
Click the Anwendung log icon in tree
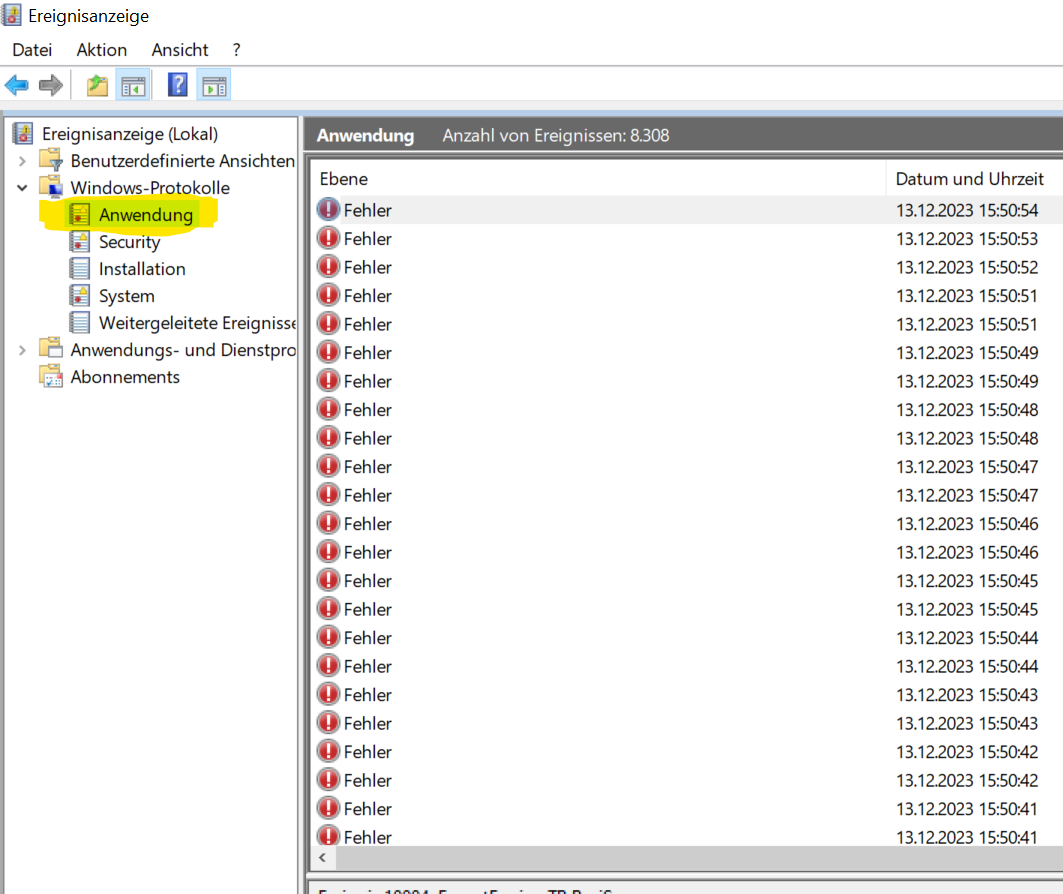coord(79,214)
